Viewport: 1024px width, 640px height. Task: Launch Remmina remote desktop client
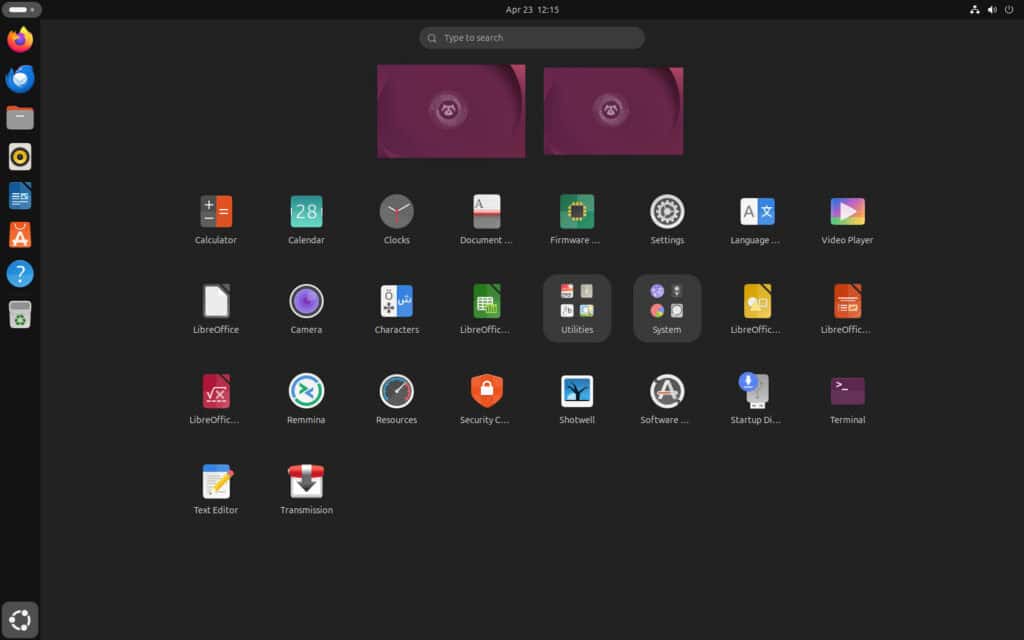tap(306, 391)
